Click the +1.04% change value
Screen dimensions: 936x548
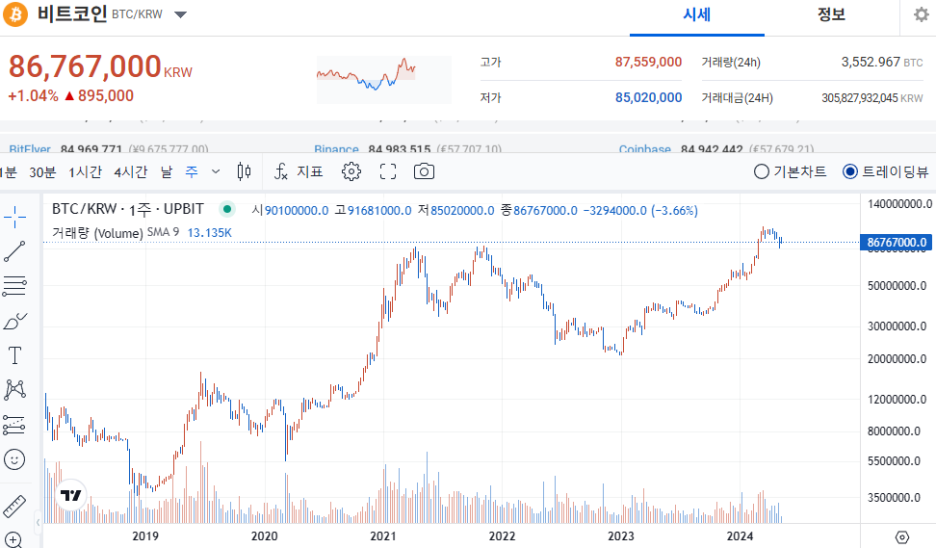pyautogui.click(x=33, y=96)
